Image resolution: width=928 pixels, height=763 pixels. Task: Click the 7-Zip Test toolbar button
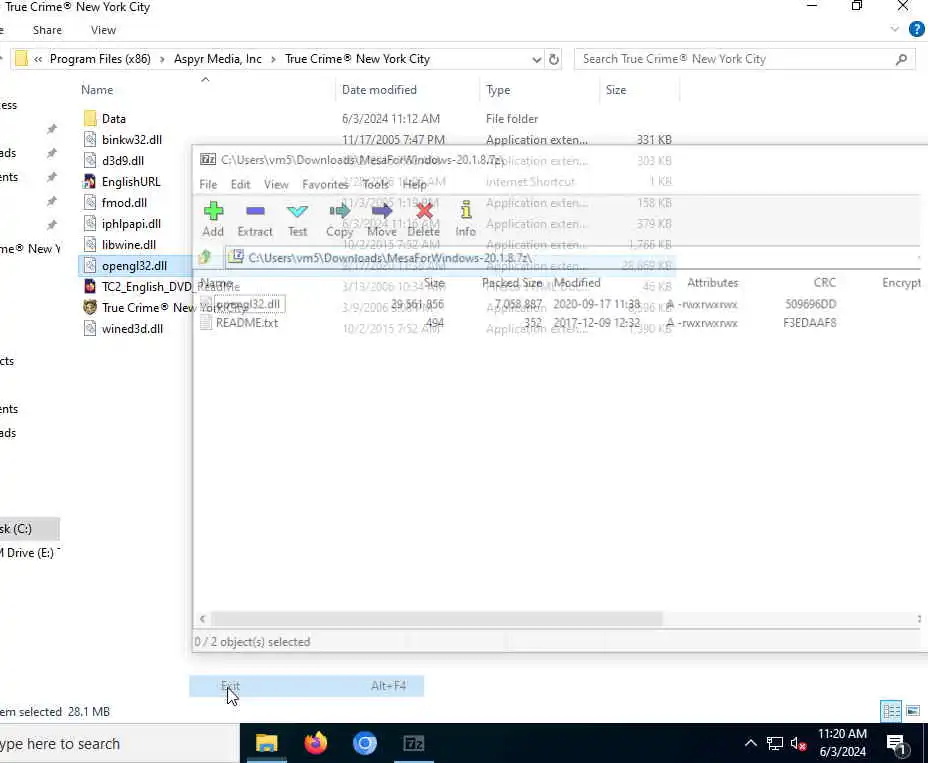pos(297,220)
